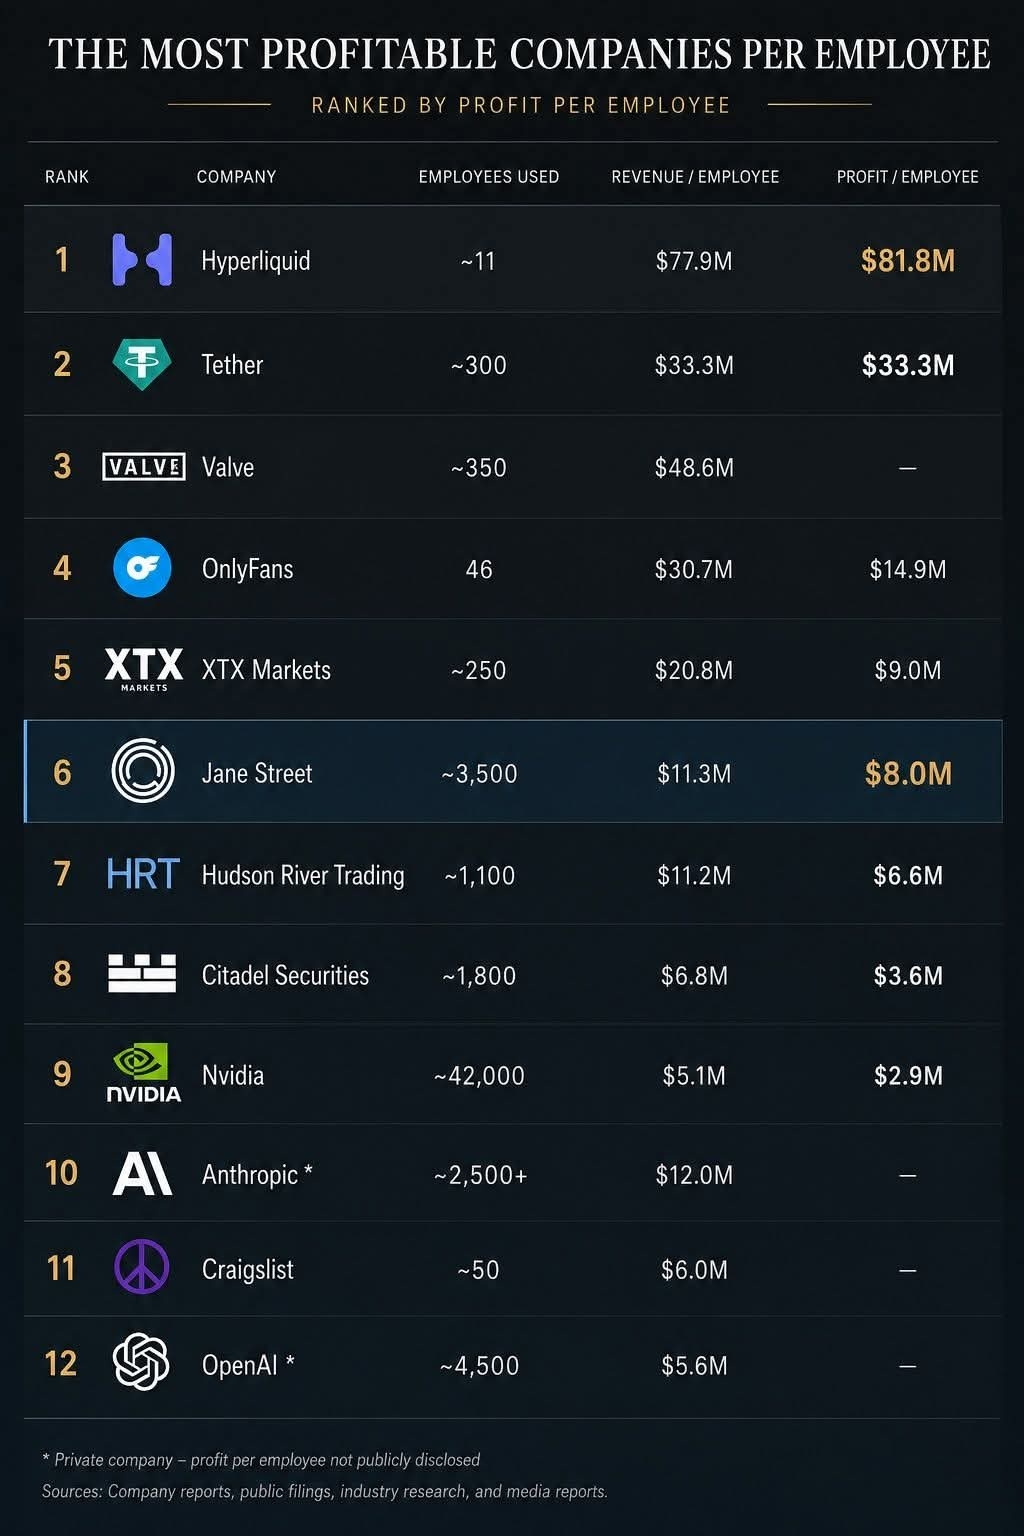Image resolution: width=1024 pixels, height=1536 pixels.
Task: Click the Company column header
Action: pyautogui.click(x=236, y=177)
